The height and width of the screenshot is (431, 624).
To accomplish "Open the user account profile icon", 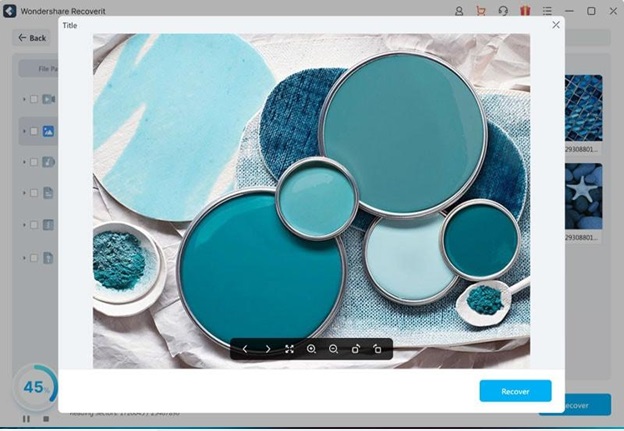I will point(459,11).
